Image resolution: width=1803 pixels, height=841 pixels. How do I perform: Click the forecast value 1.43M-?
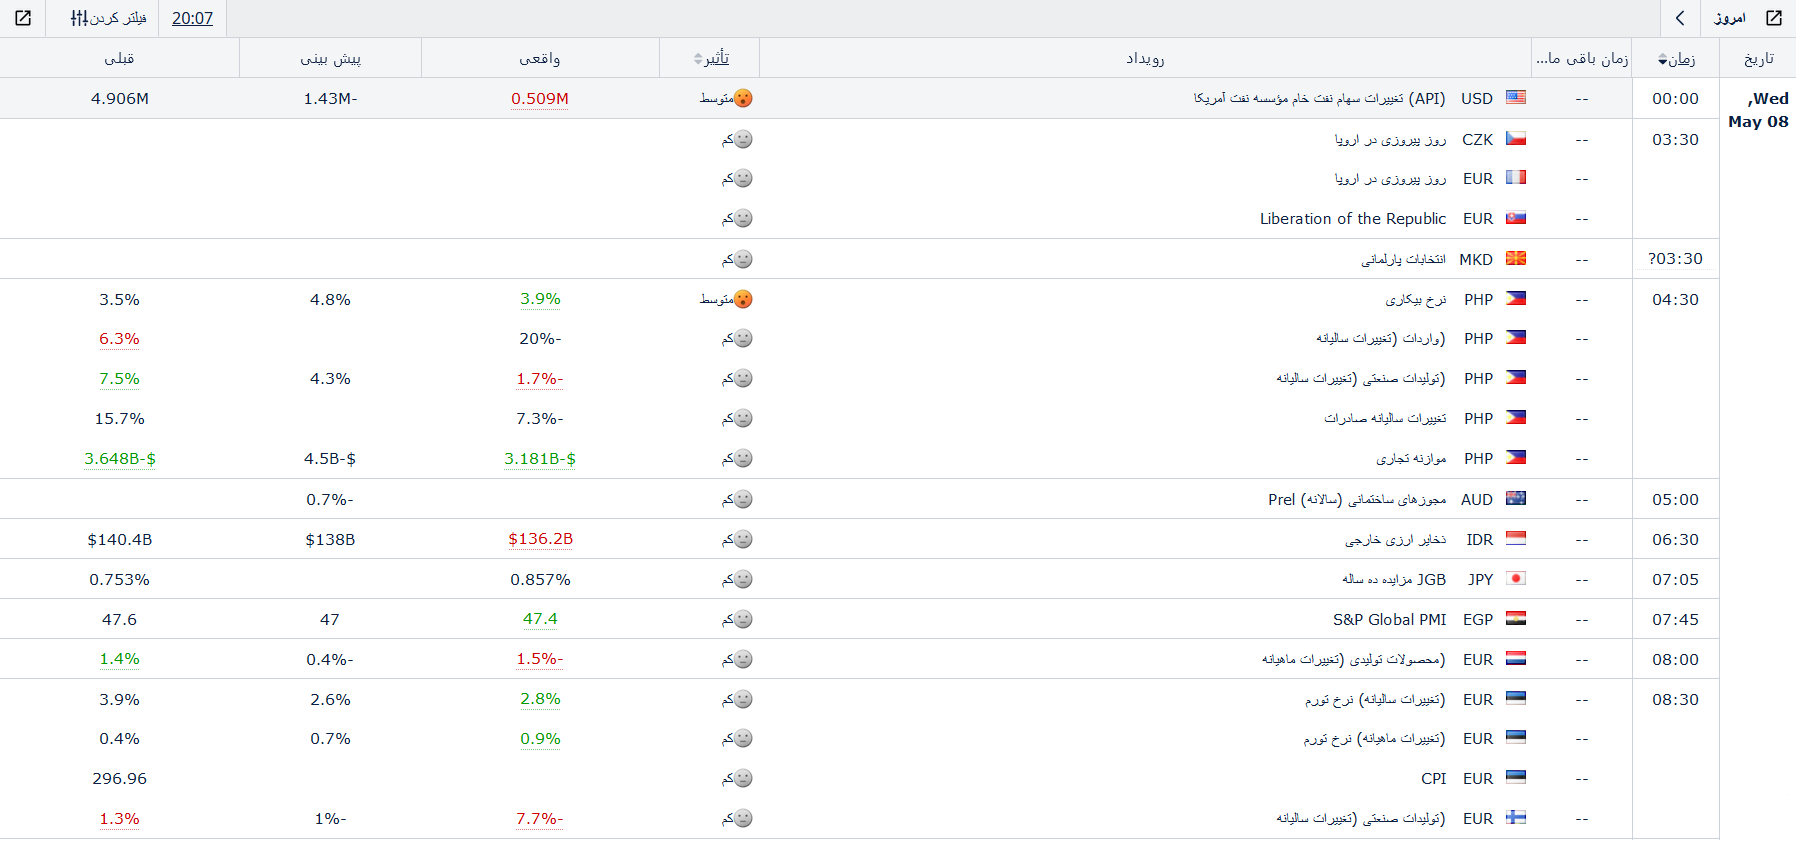331,98
